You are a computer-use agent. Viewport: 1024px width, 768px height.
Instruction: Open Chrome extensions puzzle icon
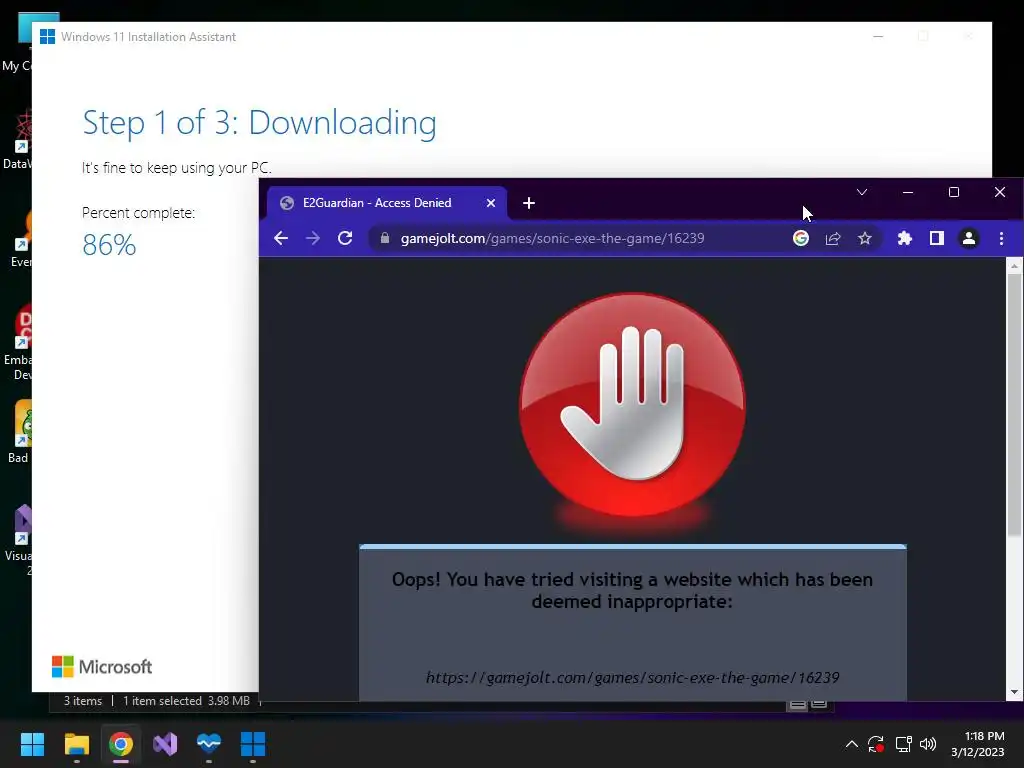tap(904, 238)
